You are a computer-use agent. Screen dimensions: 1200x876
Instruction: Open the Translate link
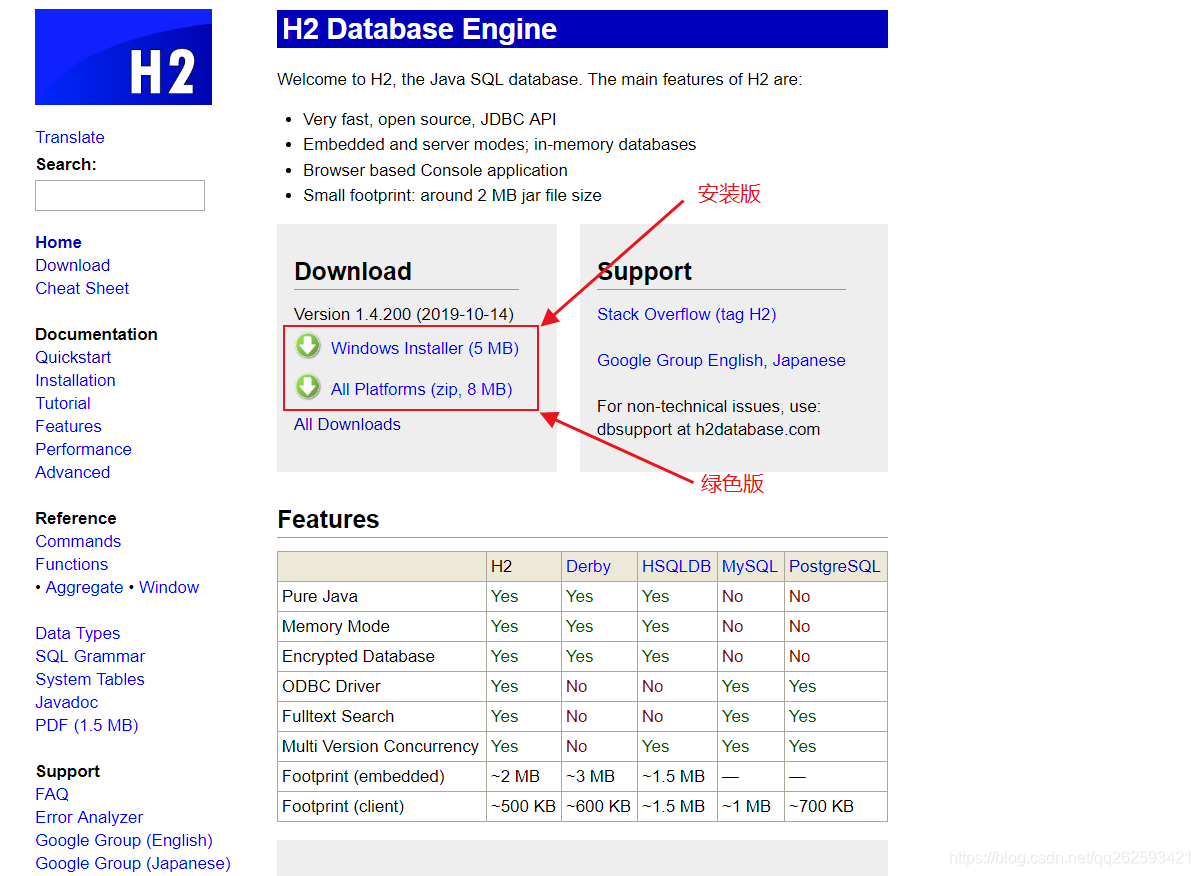pyautogui.click(x=70, y=137)
